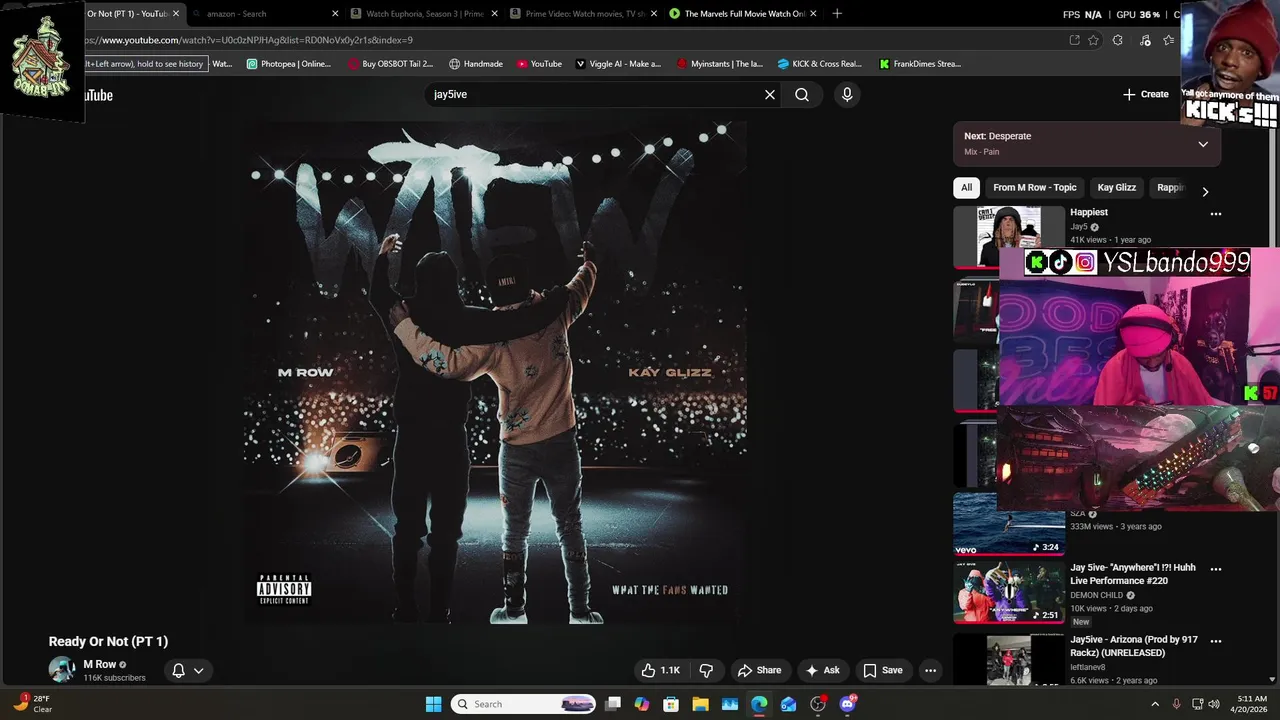Select From M Row - Topic chip
Viewport: 1280px width, 720px height.
click(1034, 187)
